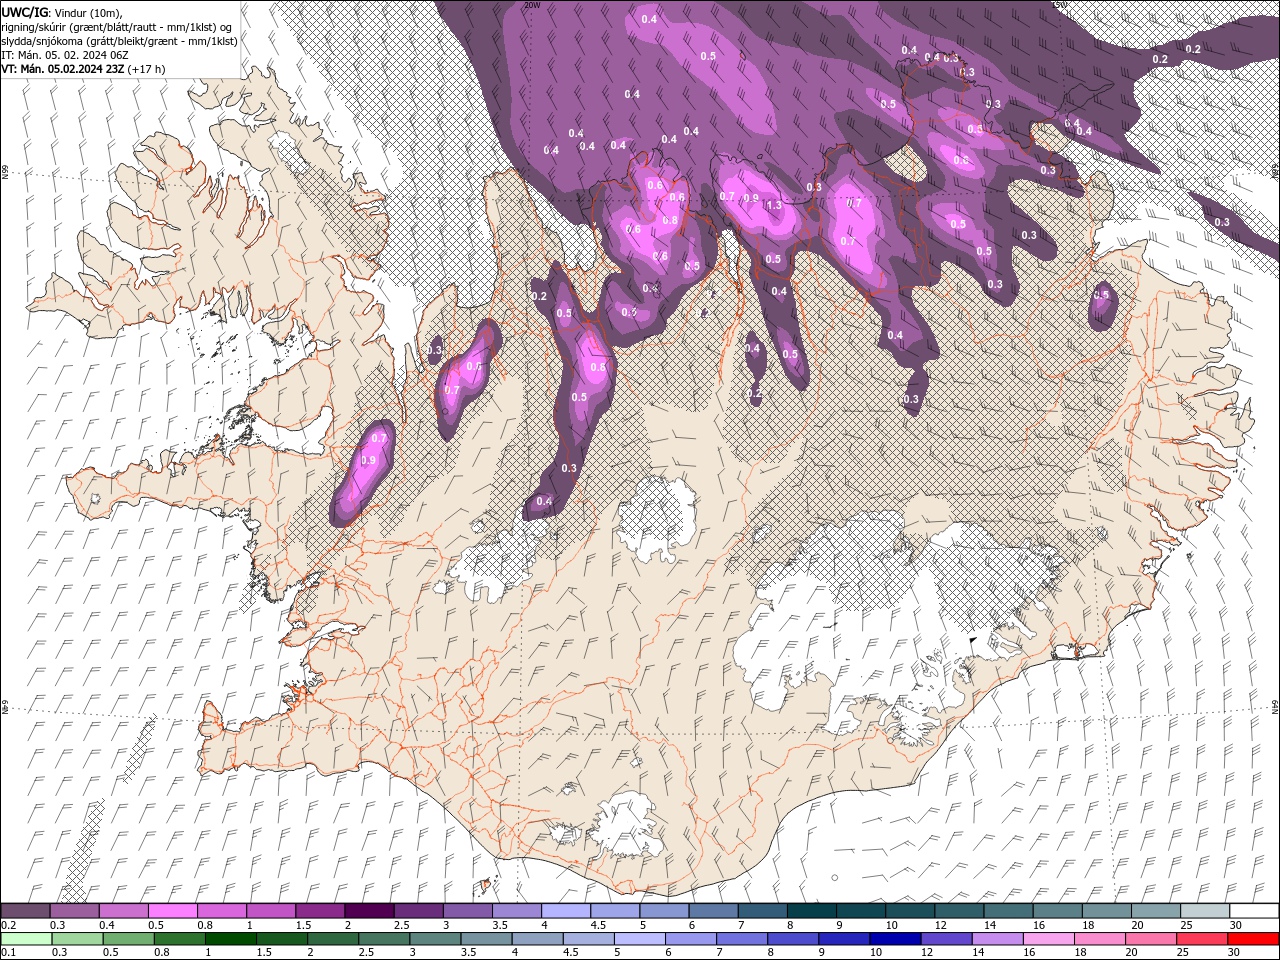Click the '30' label under the snow legend
Image resolution: width=1280 pixels, height=960 pixels.
1234,925
